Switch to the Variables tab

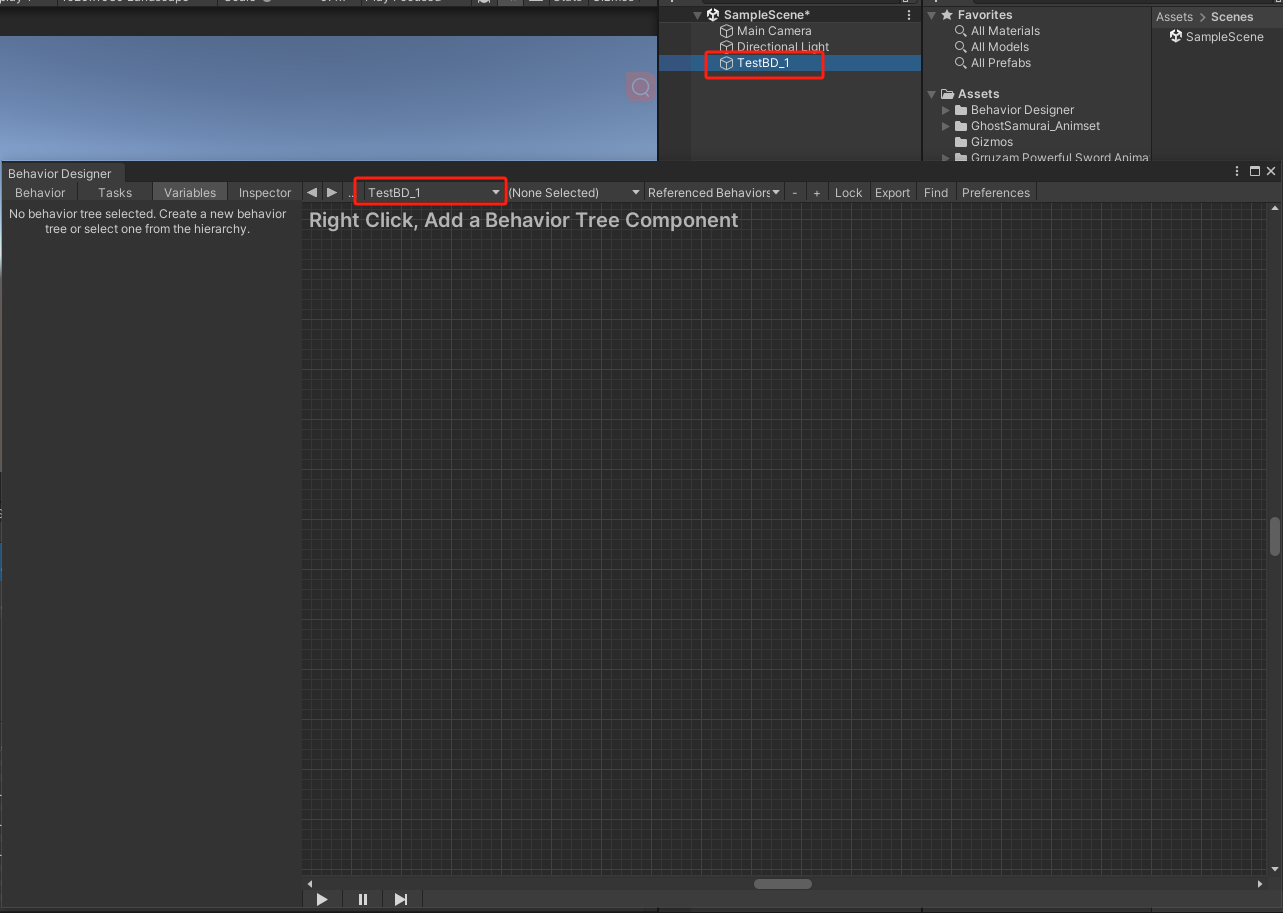(190, 192)
